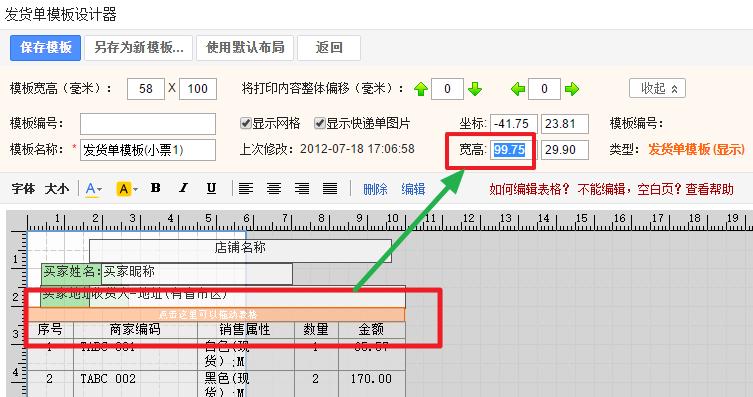753x397 pixels.
Task: Click the 删除 link
Action: 375,189
